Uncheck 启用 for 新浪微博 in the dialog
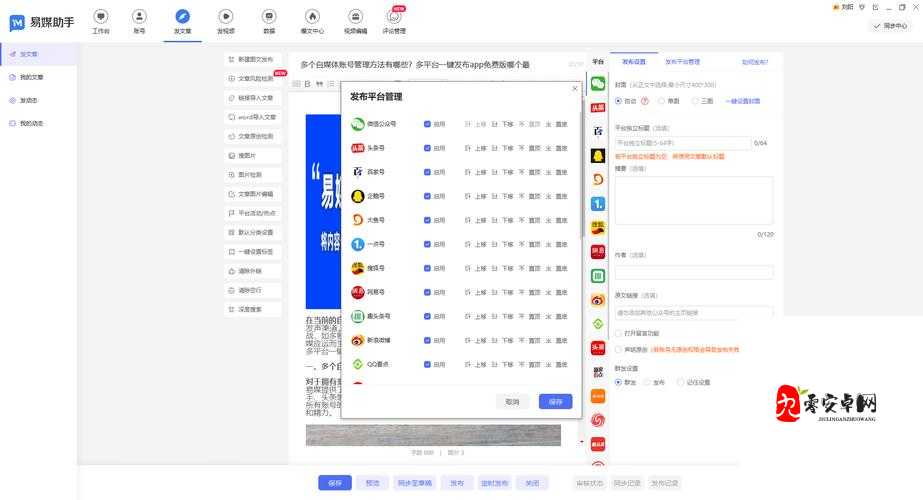Screen dimensions: 923x500 pyautogui.click(x=427, y=340)
